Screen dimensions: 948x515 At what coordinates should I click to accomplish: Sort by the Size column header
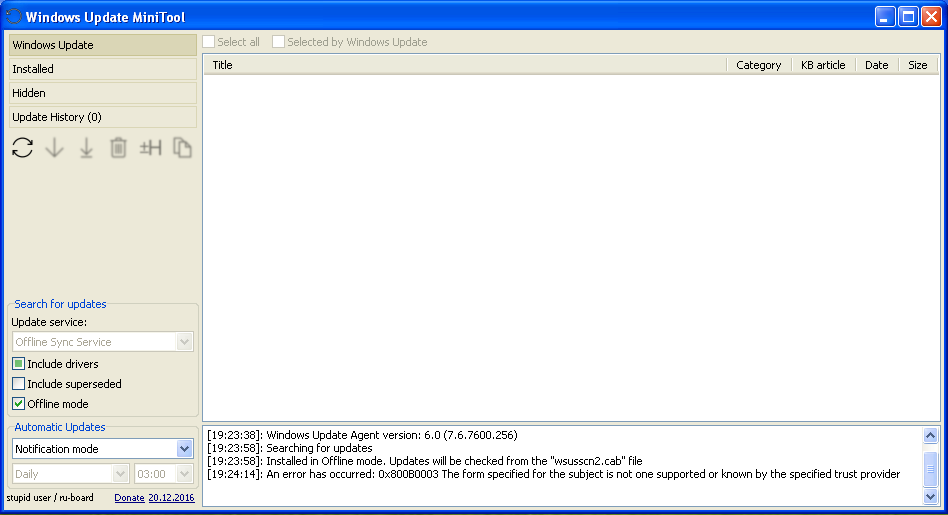pyautogui.click(x=918, y=65)
